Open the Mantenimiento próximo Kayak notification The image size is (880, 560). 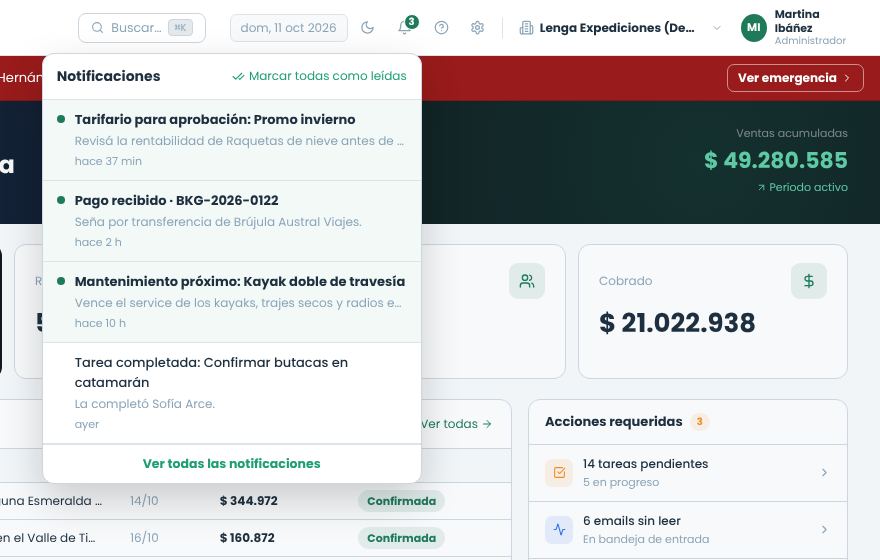coord(232,302)
